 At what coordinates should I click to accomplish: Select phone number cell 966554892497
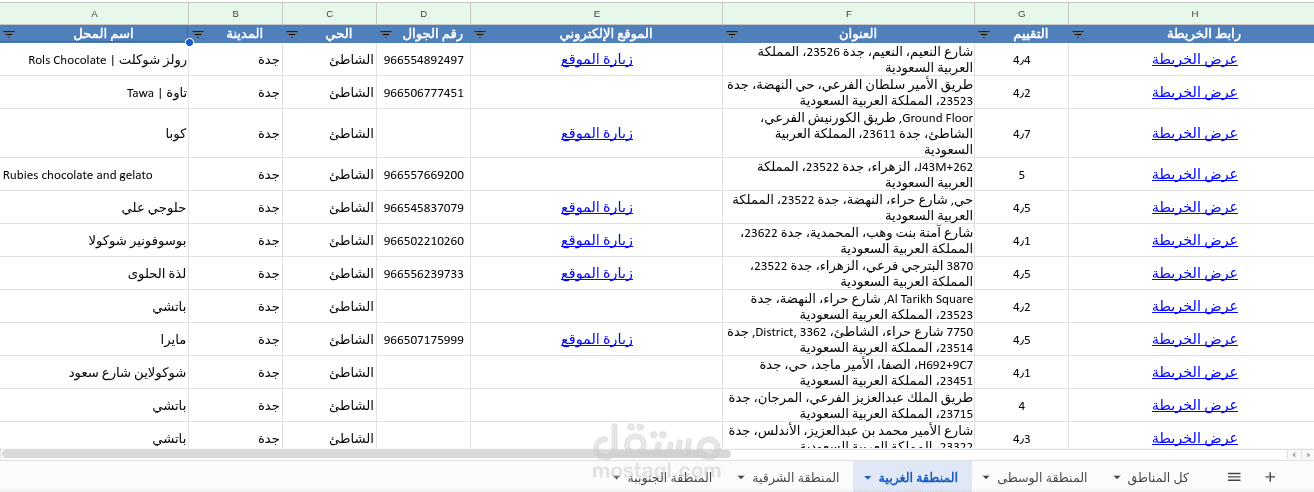(424, 59)
